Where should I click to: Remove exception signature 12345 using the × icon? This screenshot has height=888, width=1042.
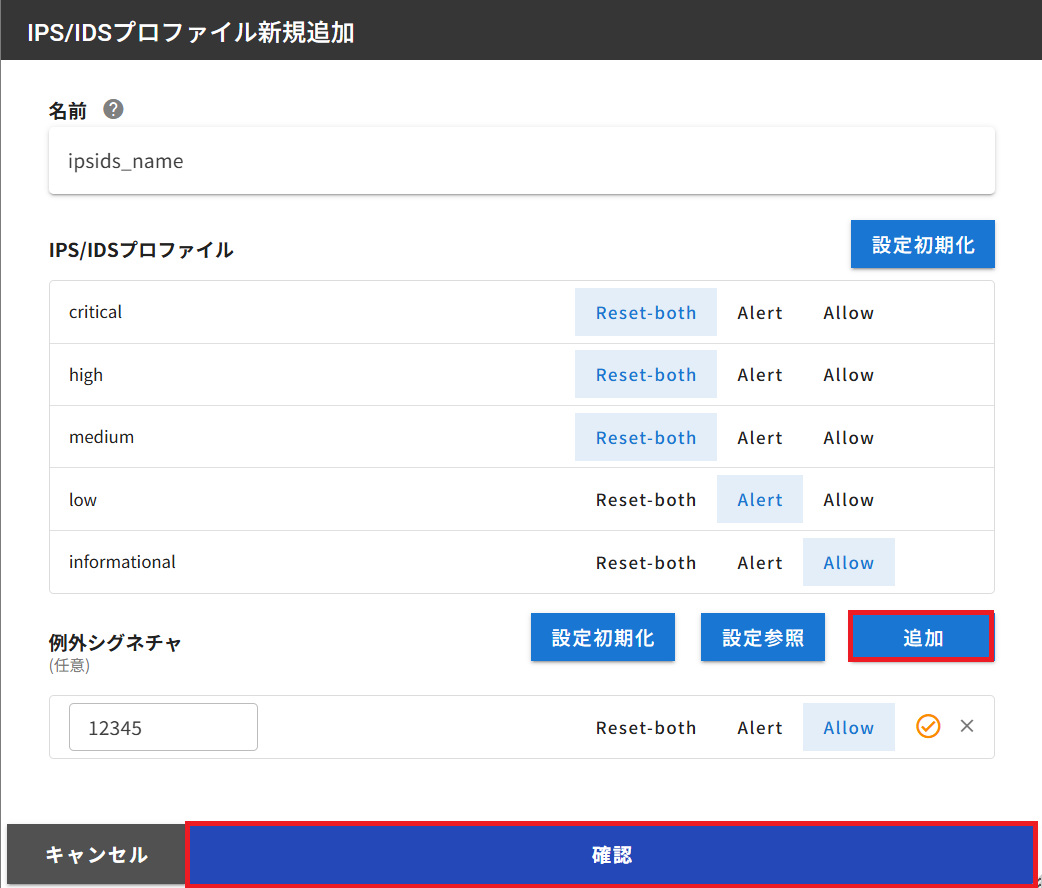point(966,726)
